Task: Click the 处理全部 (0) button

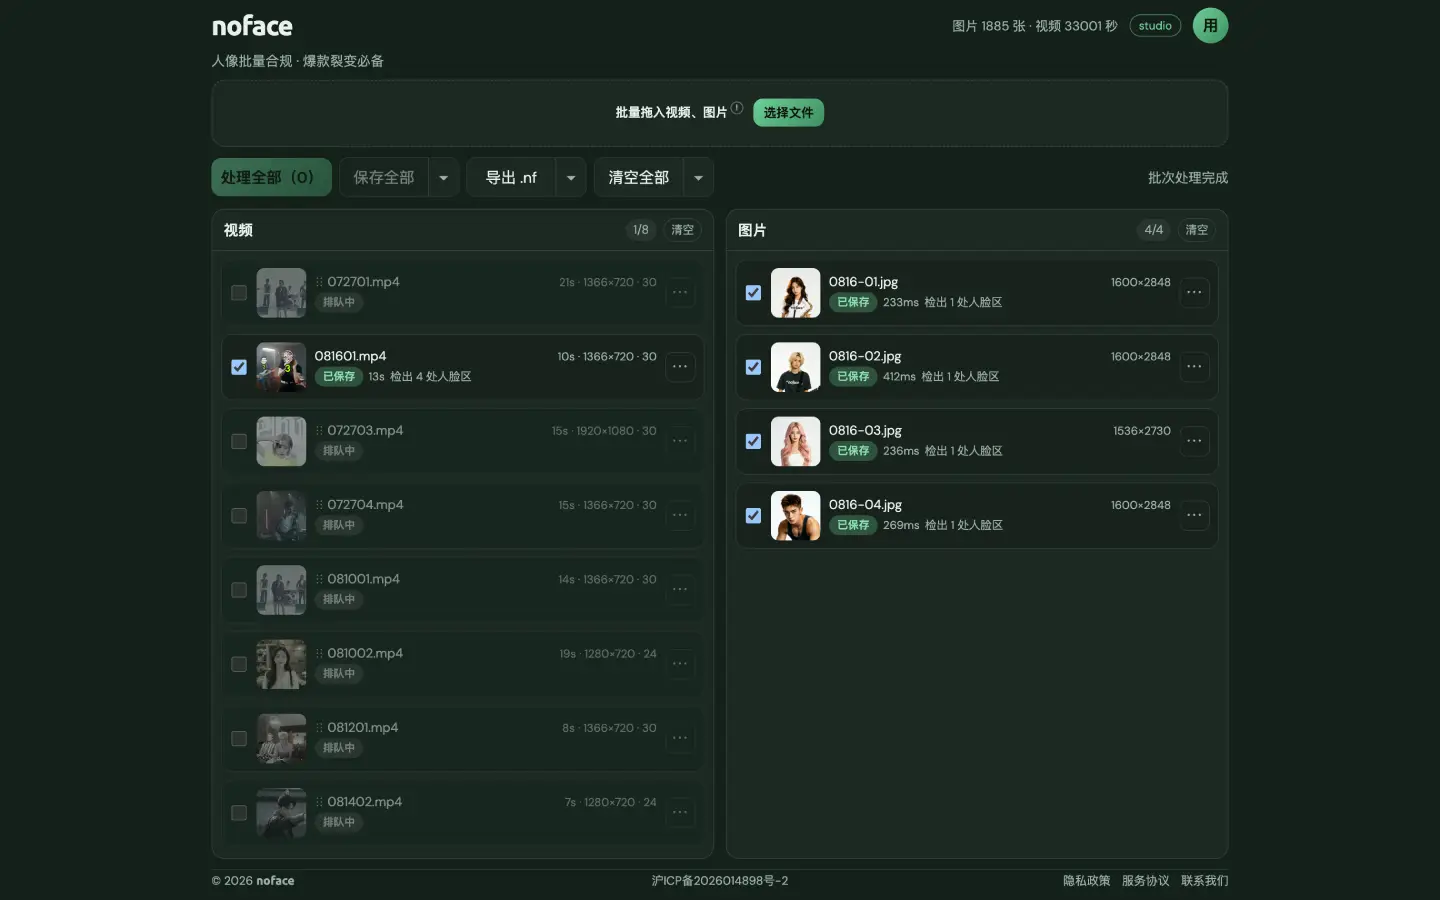Action: pos(271,177)
